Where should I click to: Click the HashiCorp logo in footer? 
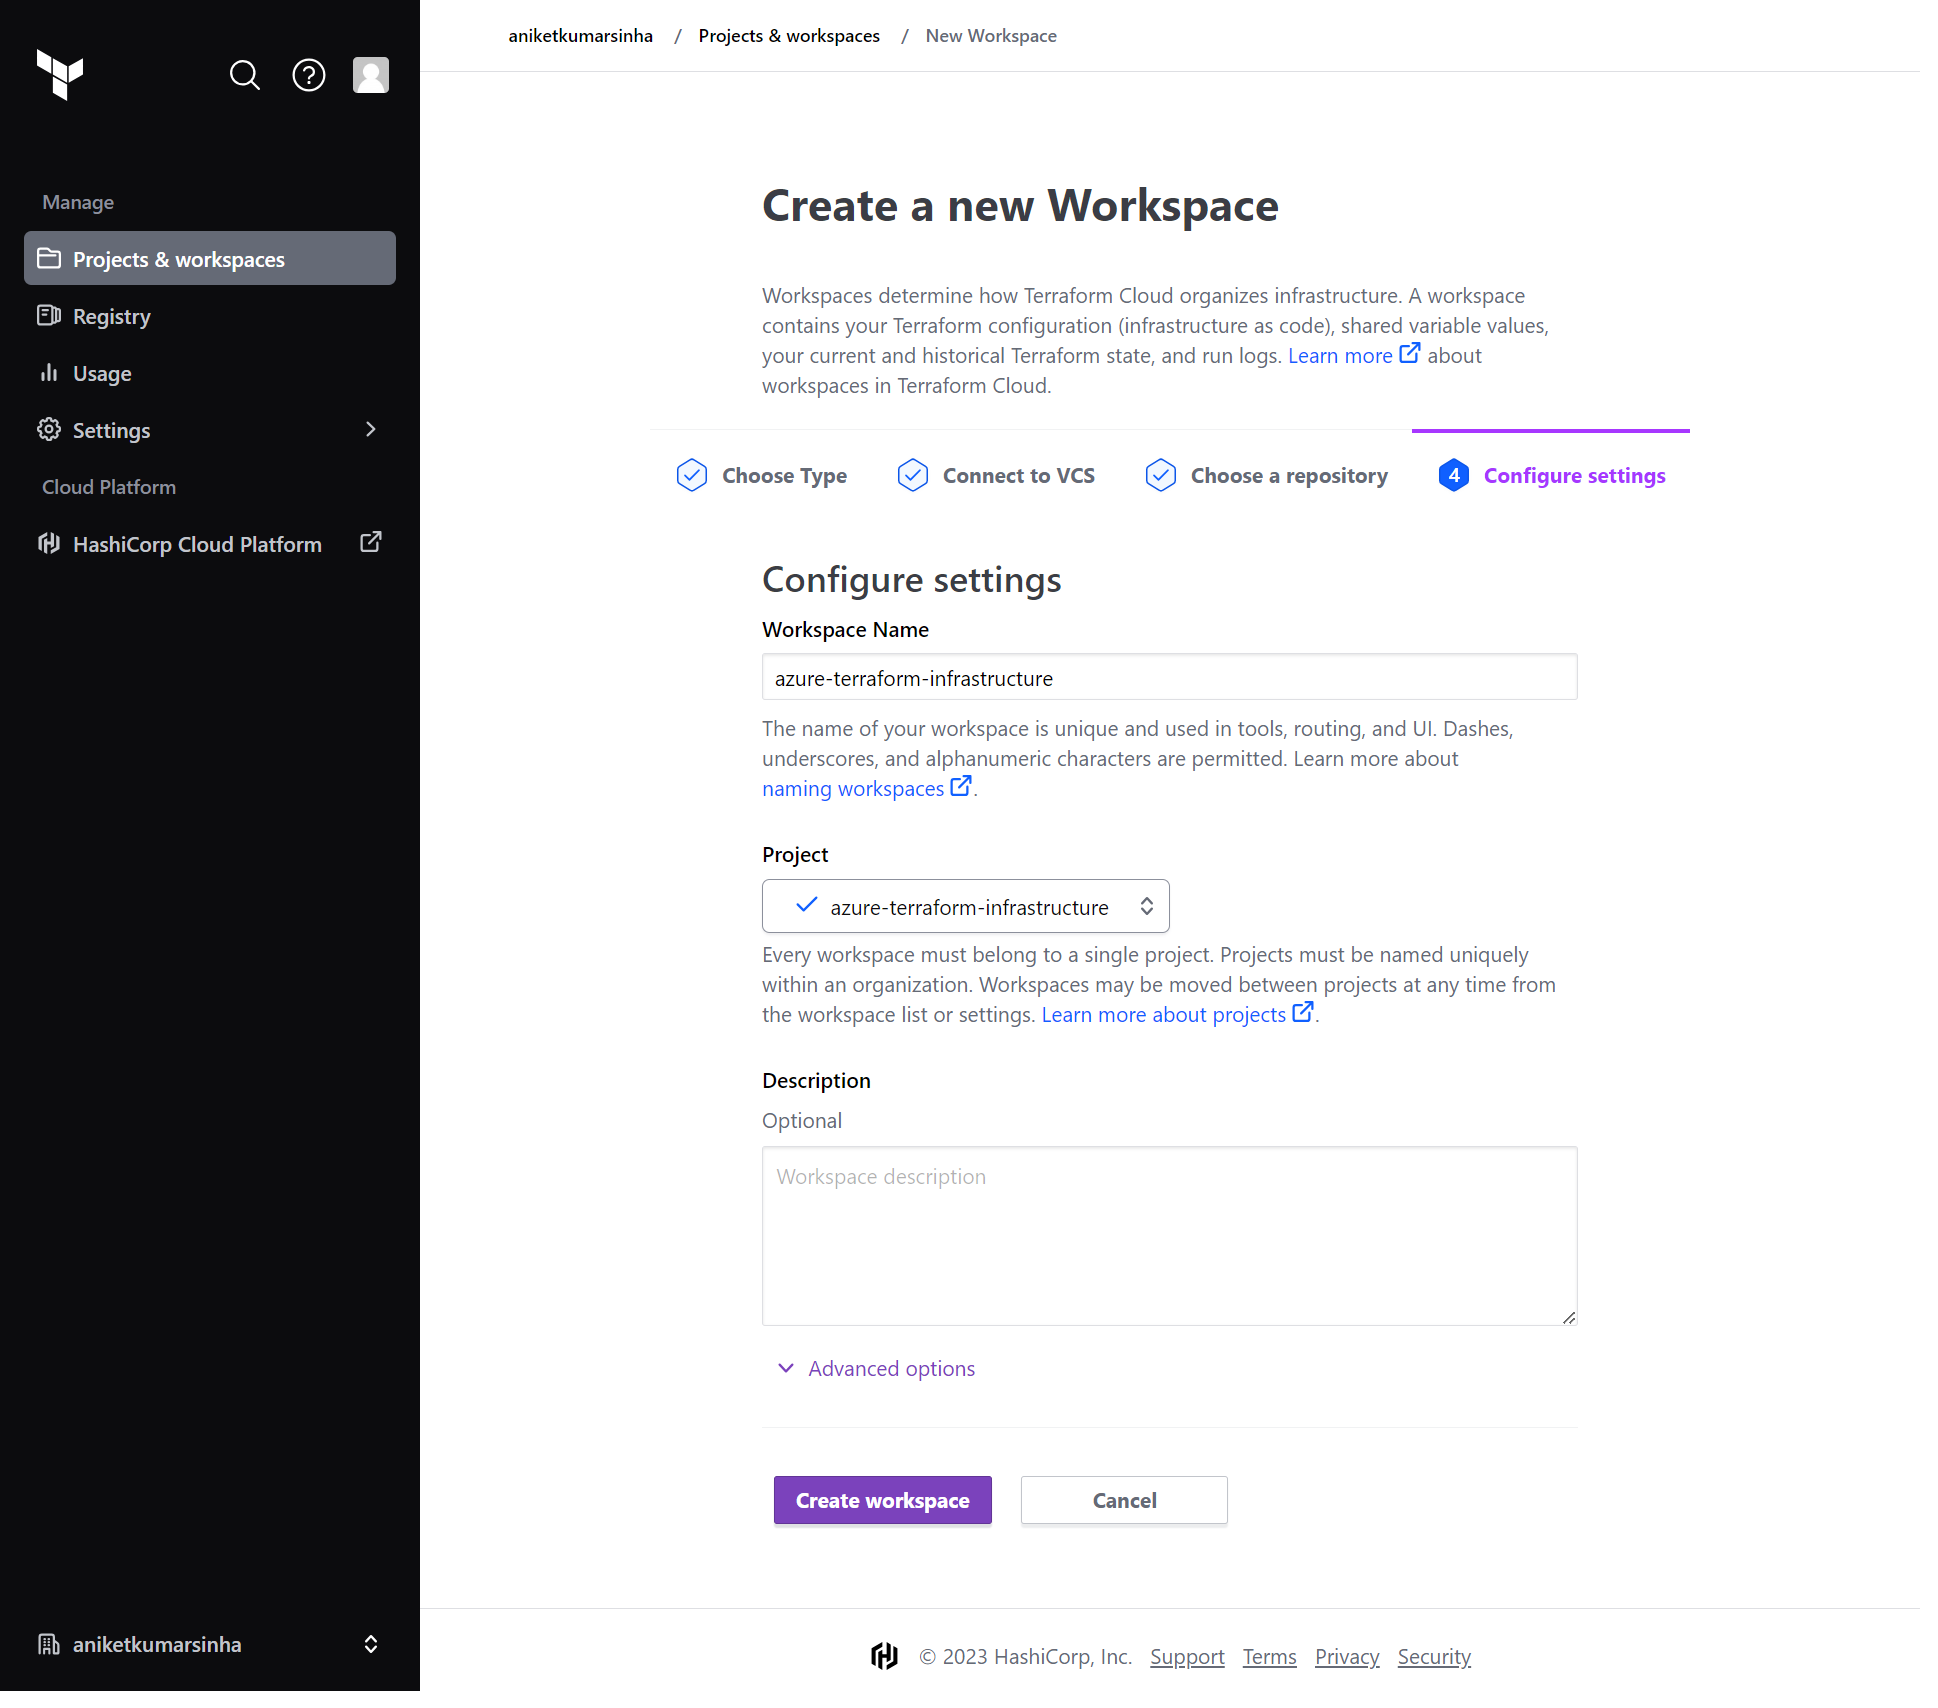(884, 1656)
